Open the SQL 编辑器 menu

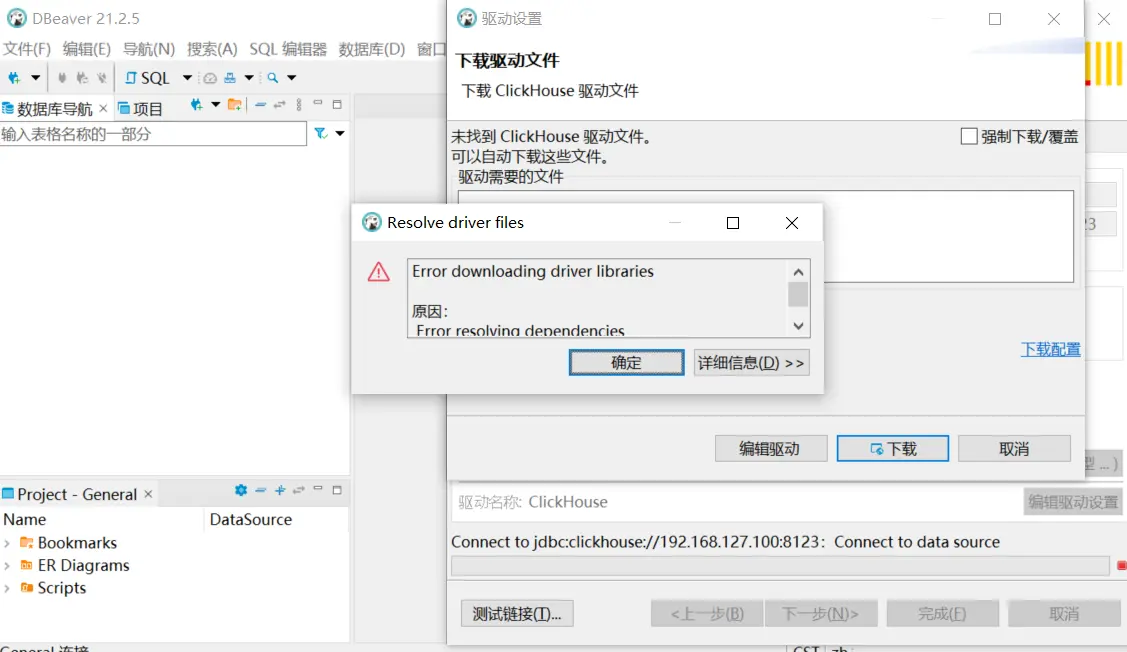click(288, 49)
